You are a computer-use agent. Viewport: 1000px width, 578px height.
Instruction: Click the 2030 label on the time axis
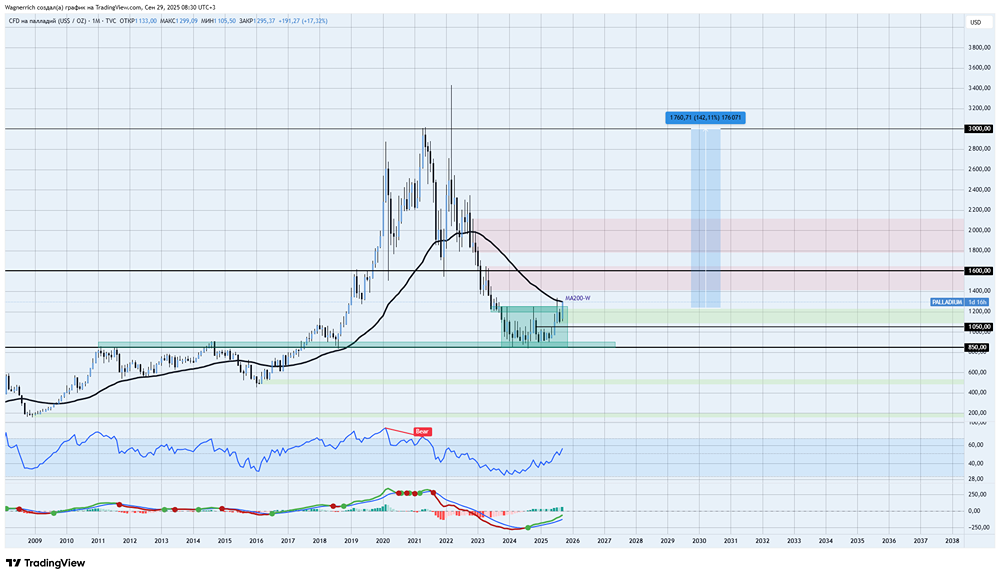[x=699, y=541]
